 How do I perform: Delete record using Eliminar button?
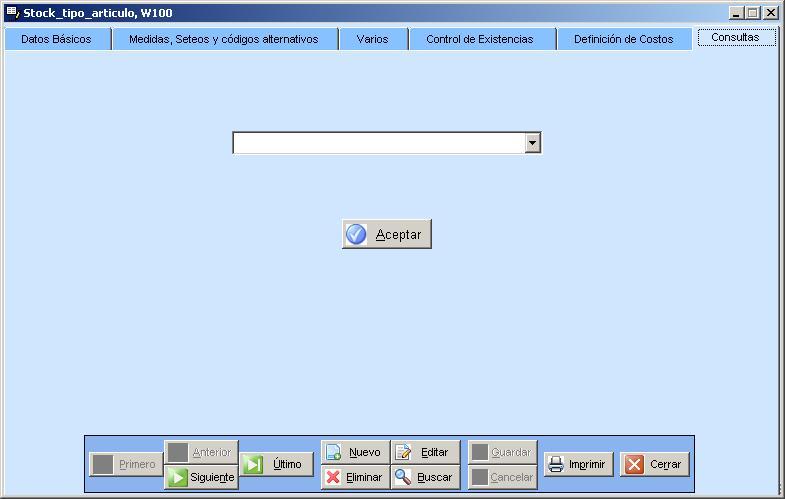coord(355,477)
